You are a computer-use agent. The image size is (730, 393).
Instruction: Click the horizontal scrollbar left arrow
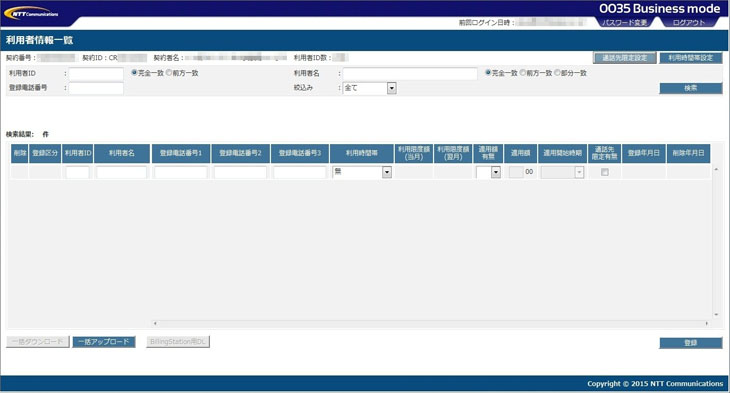[155, 323]
